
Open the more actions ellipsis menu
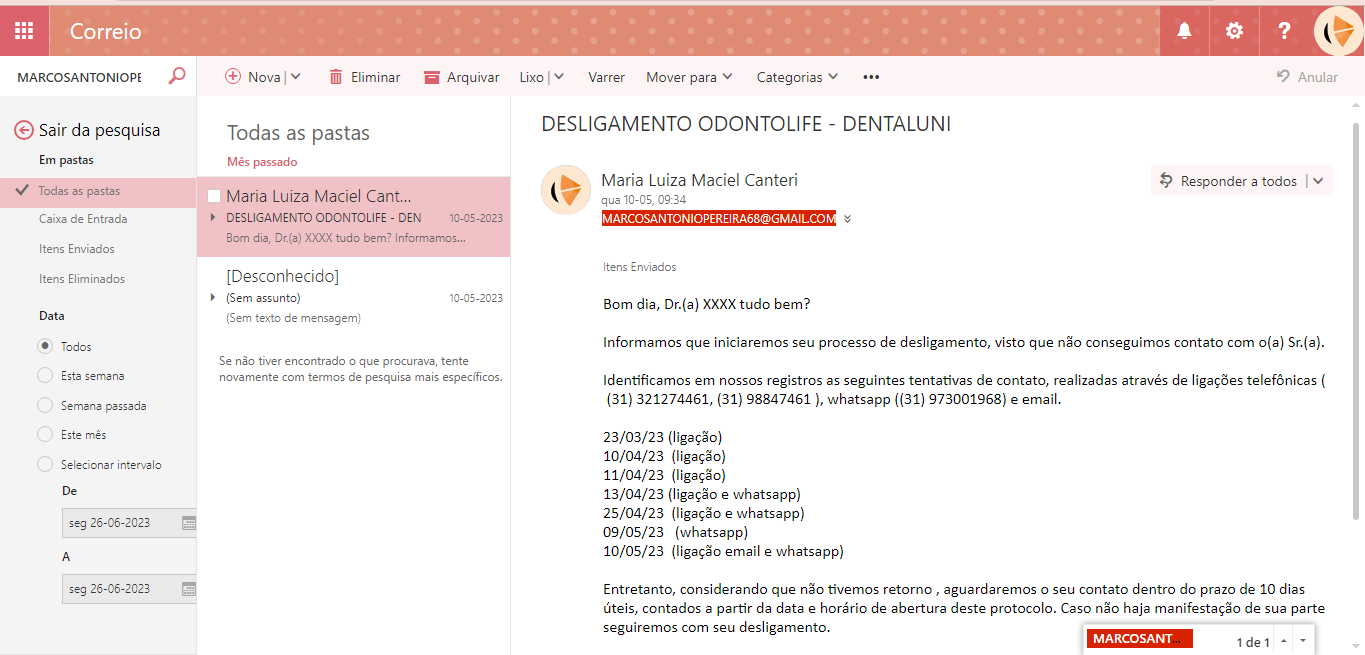click(871, 77)
